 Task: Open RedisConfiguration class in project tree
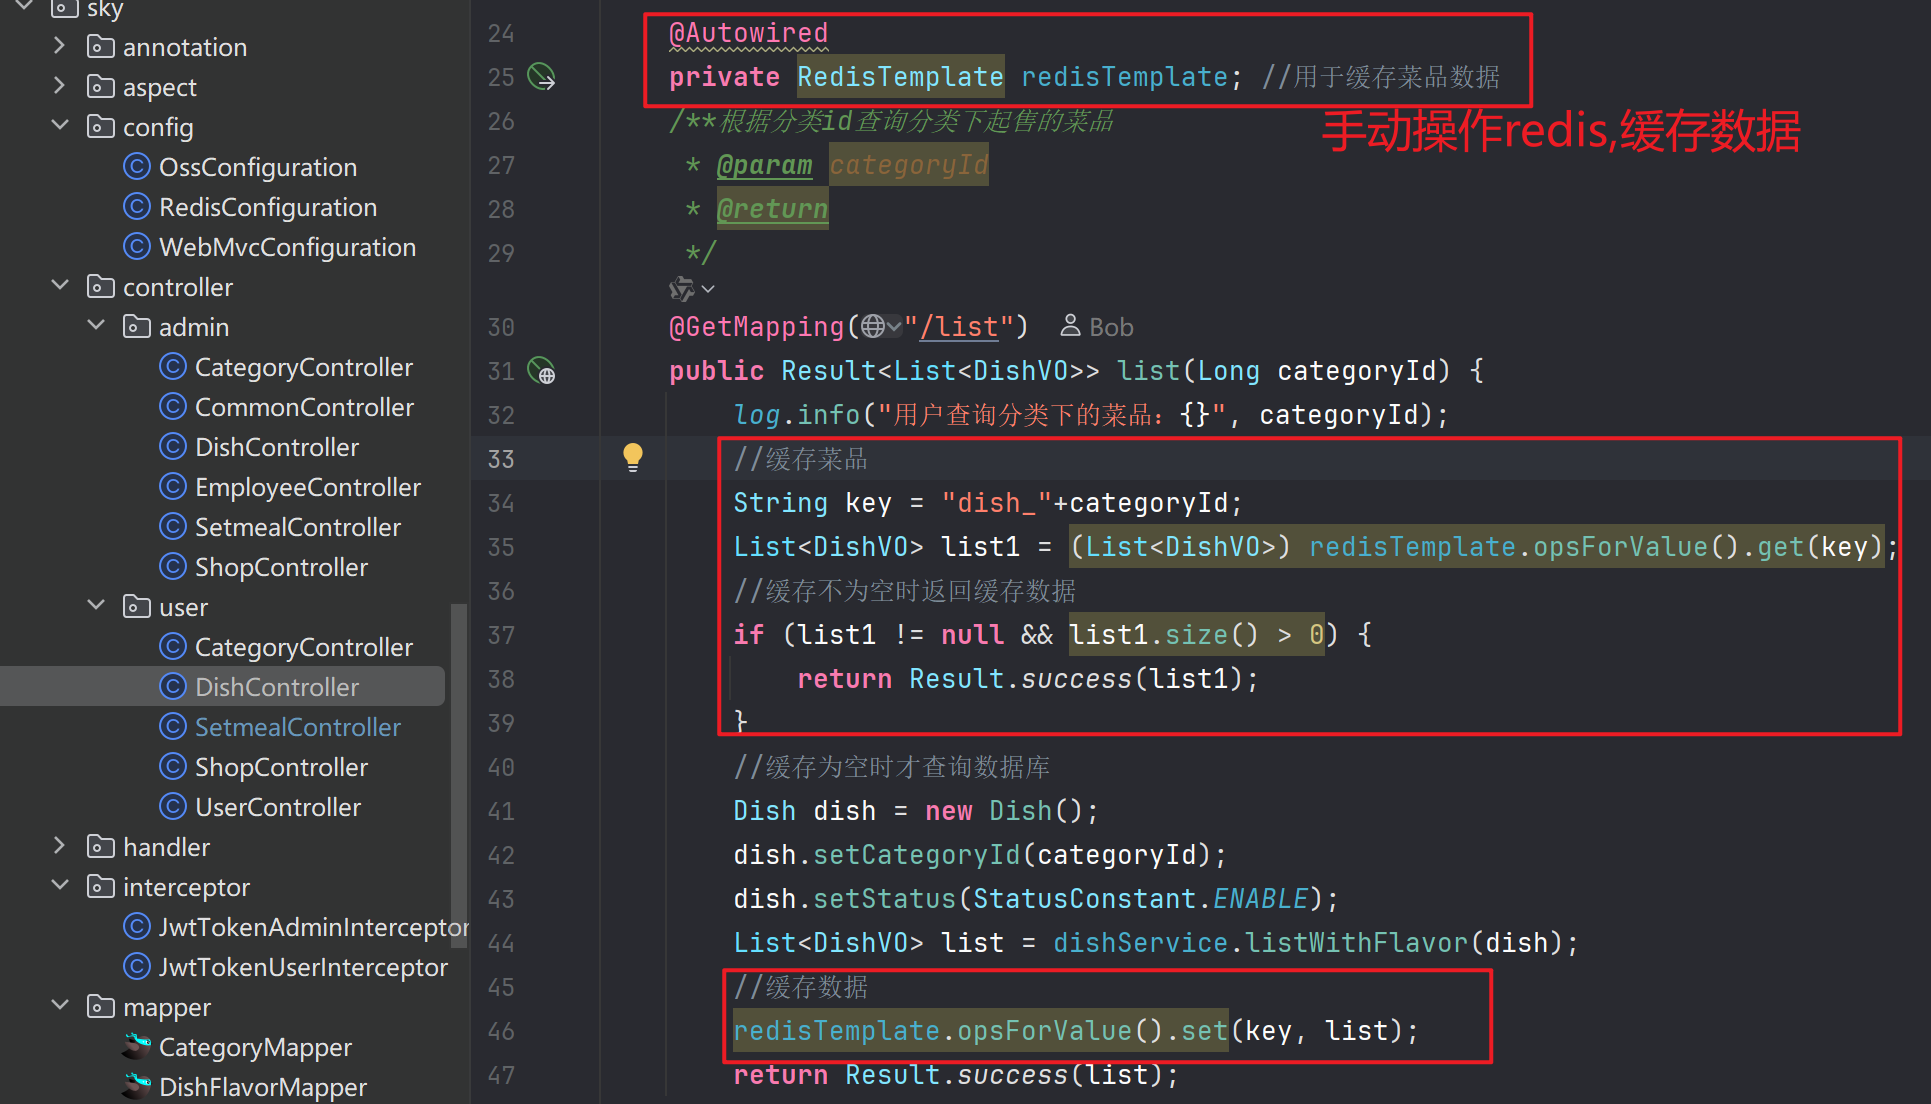coord(268,207)
